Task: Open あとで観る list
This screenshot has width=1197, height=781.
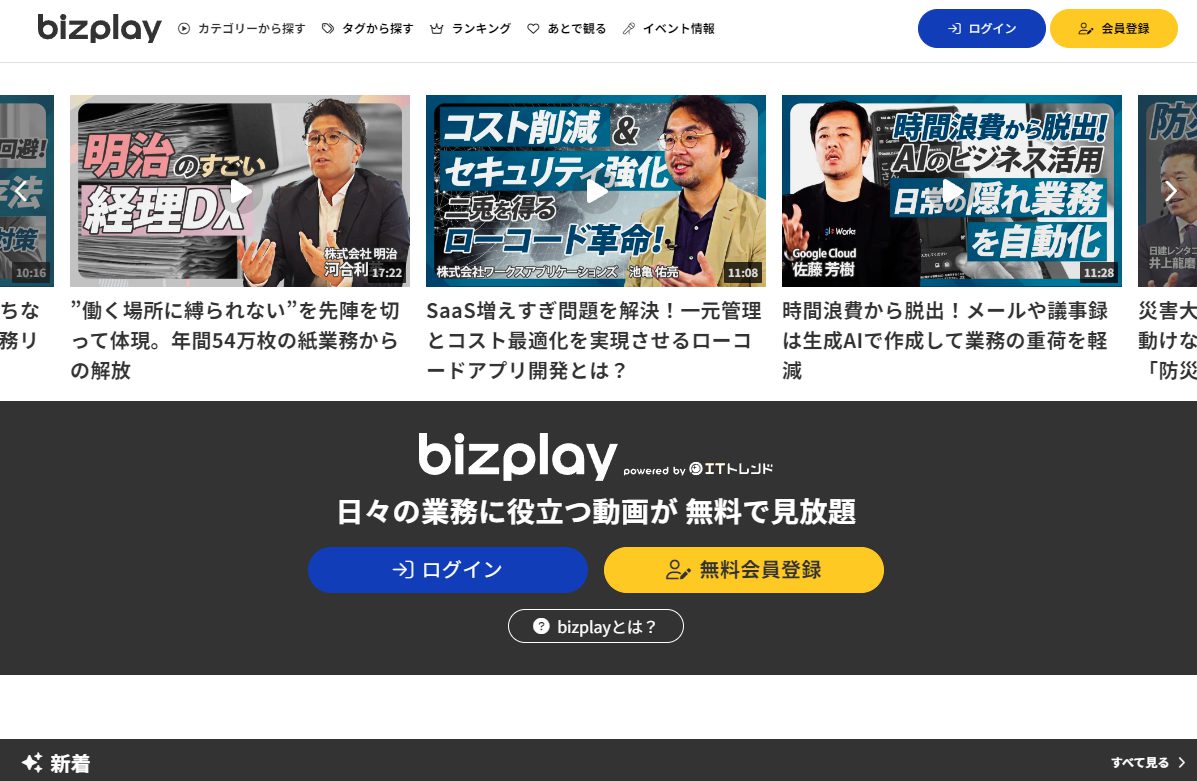Action: point(566,28)
